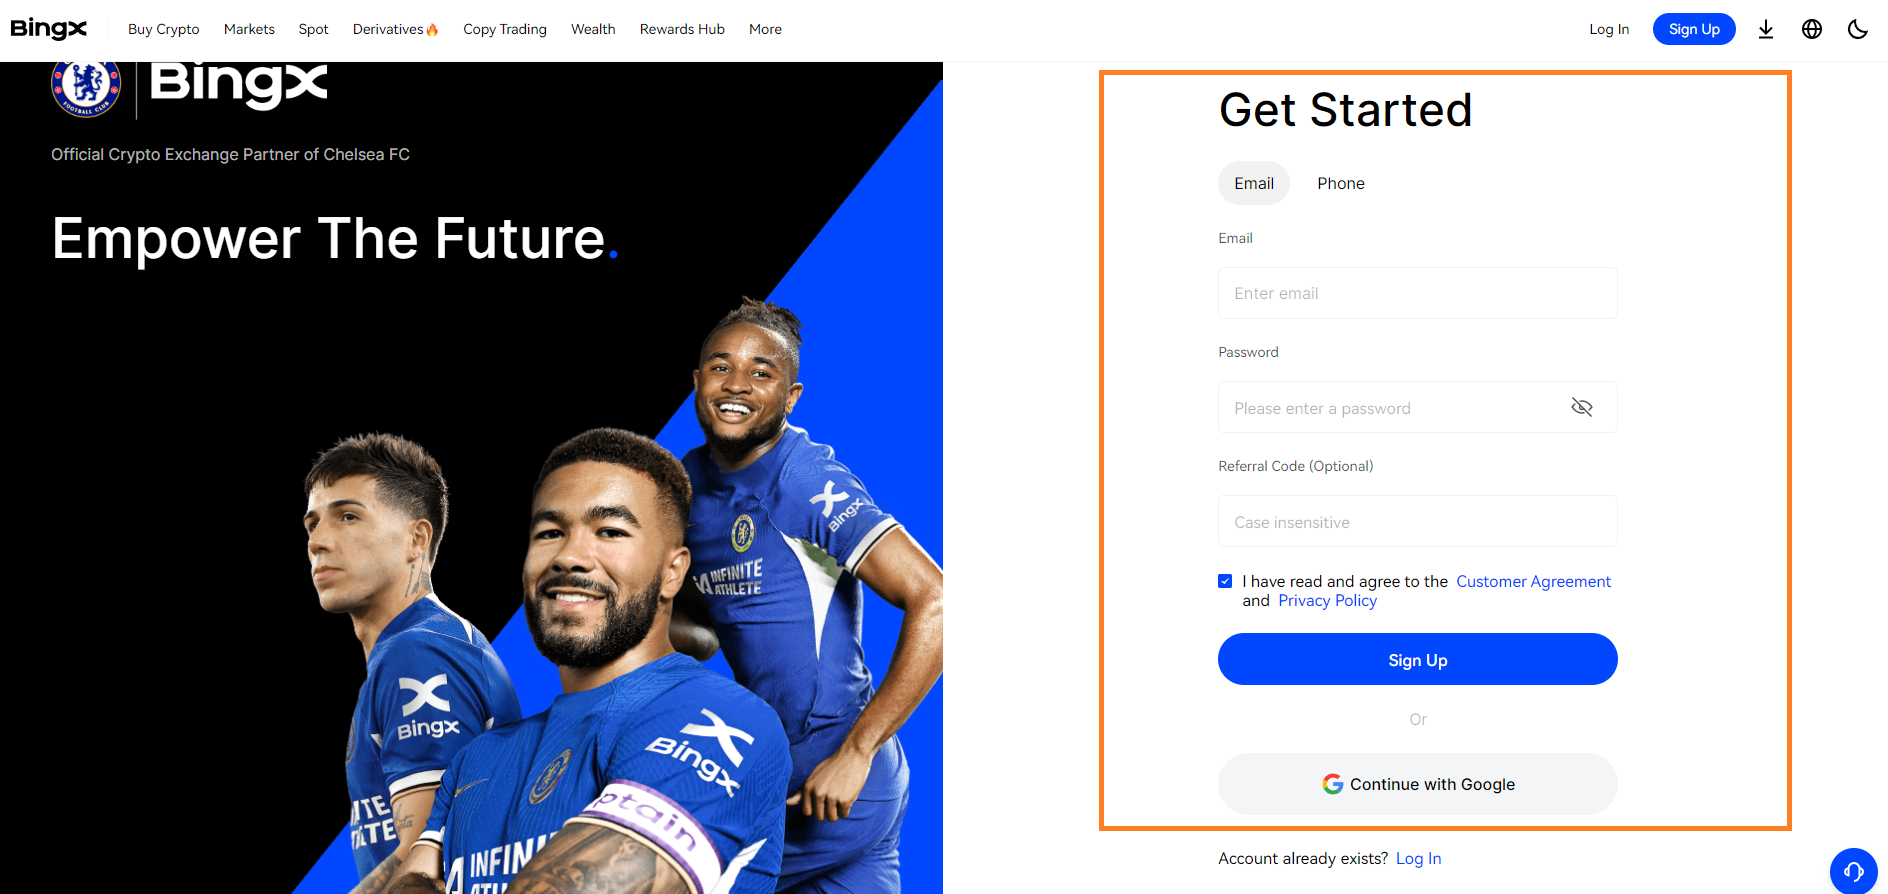Expand the Derivatives menu
Viewport: 1888px width, 894px height.
388,29
